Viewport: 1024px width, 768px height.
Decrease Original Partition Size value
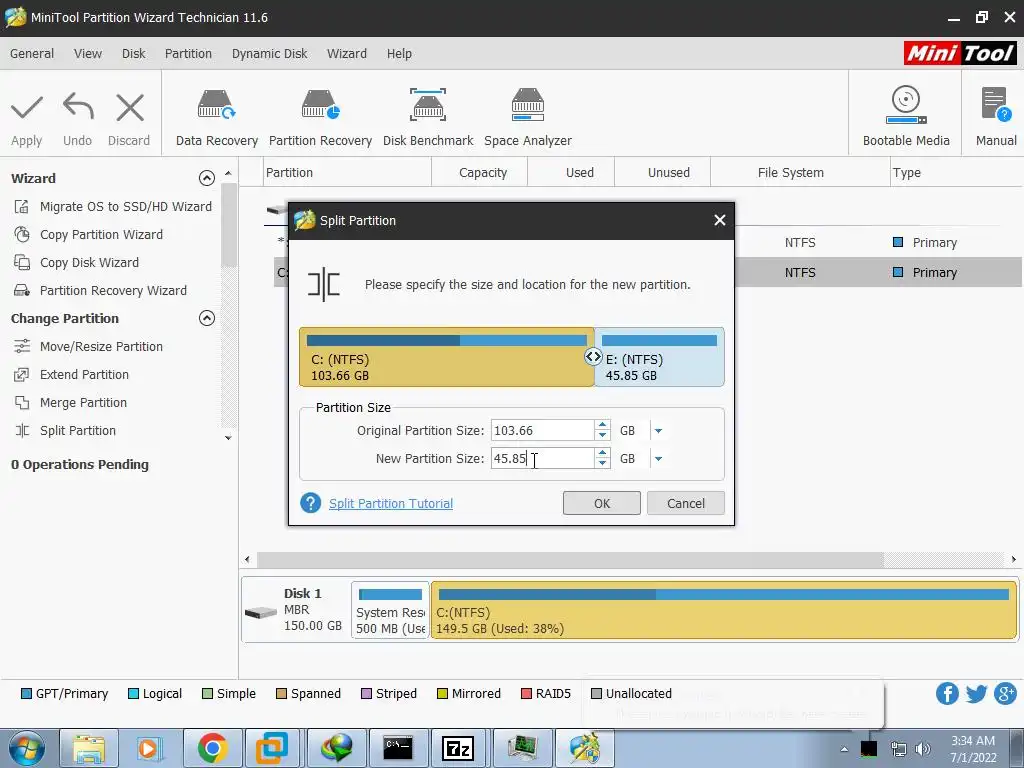pos(602,436)
